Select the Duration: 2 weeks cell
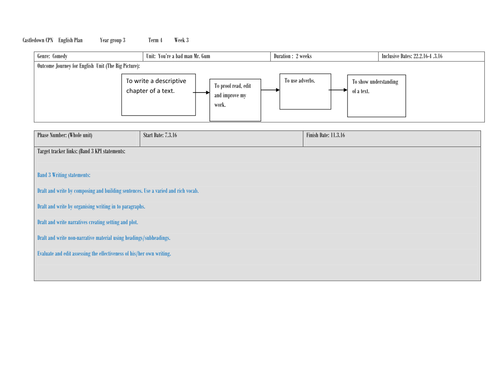This screenshot has width=500, height=386. click(x=324, y=56)
